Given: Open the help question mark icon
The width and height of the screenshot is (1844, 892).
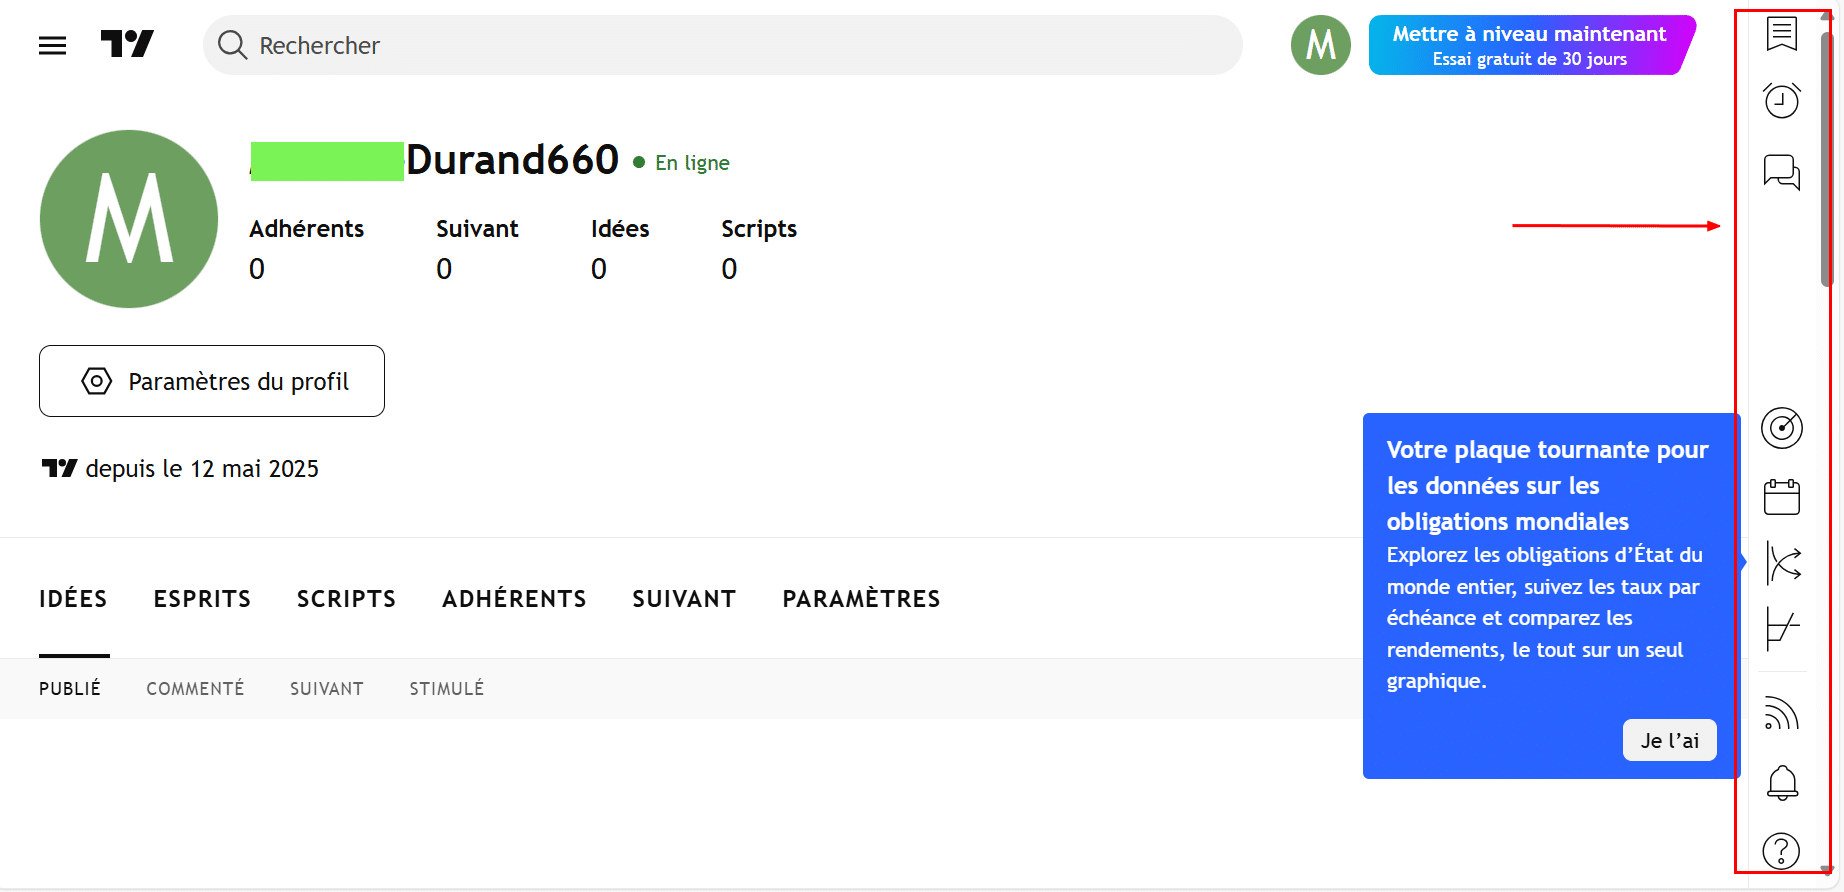Looking at the screenshot, I should 1781,851.
